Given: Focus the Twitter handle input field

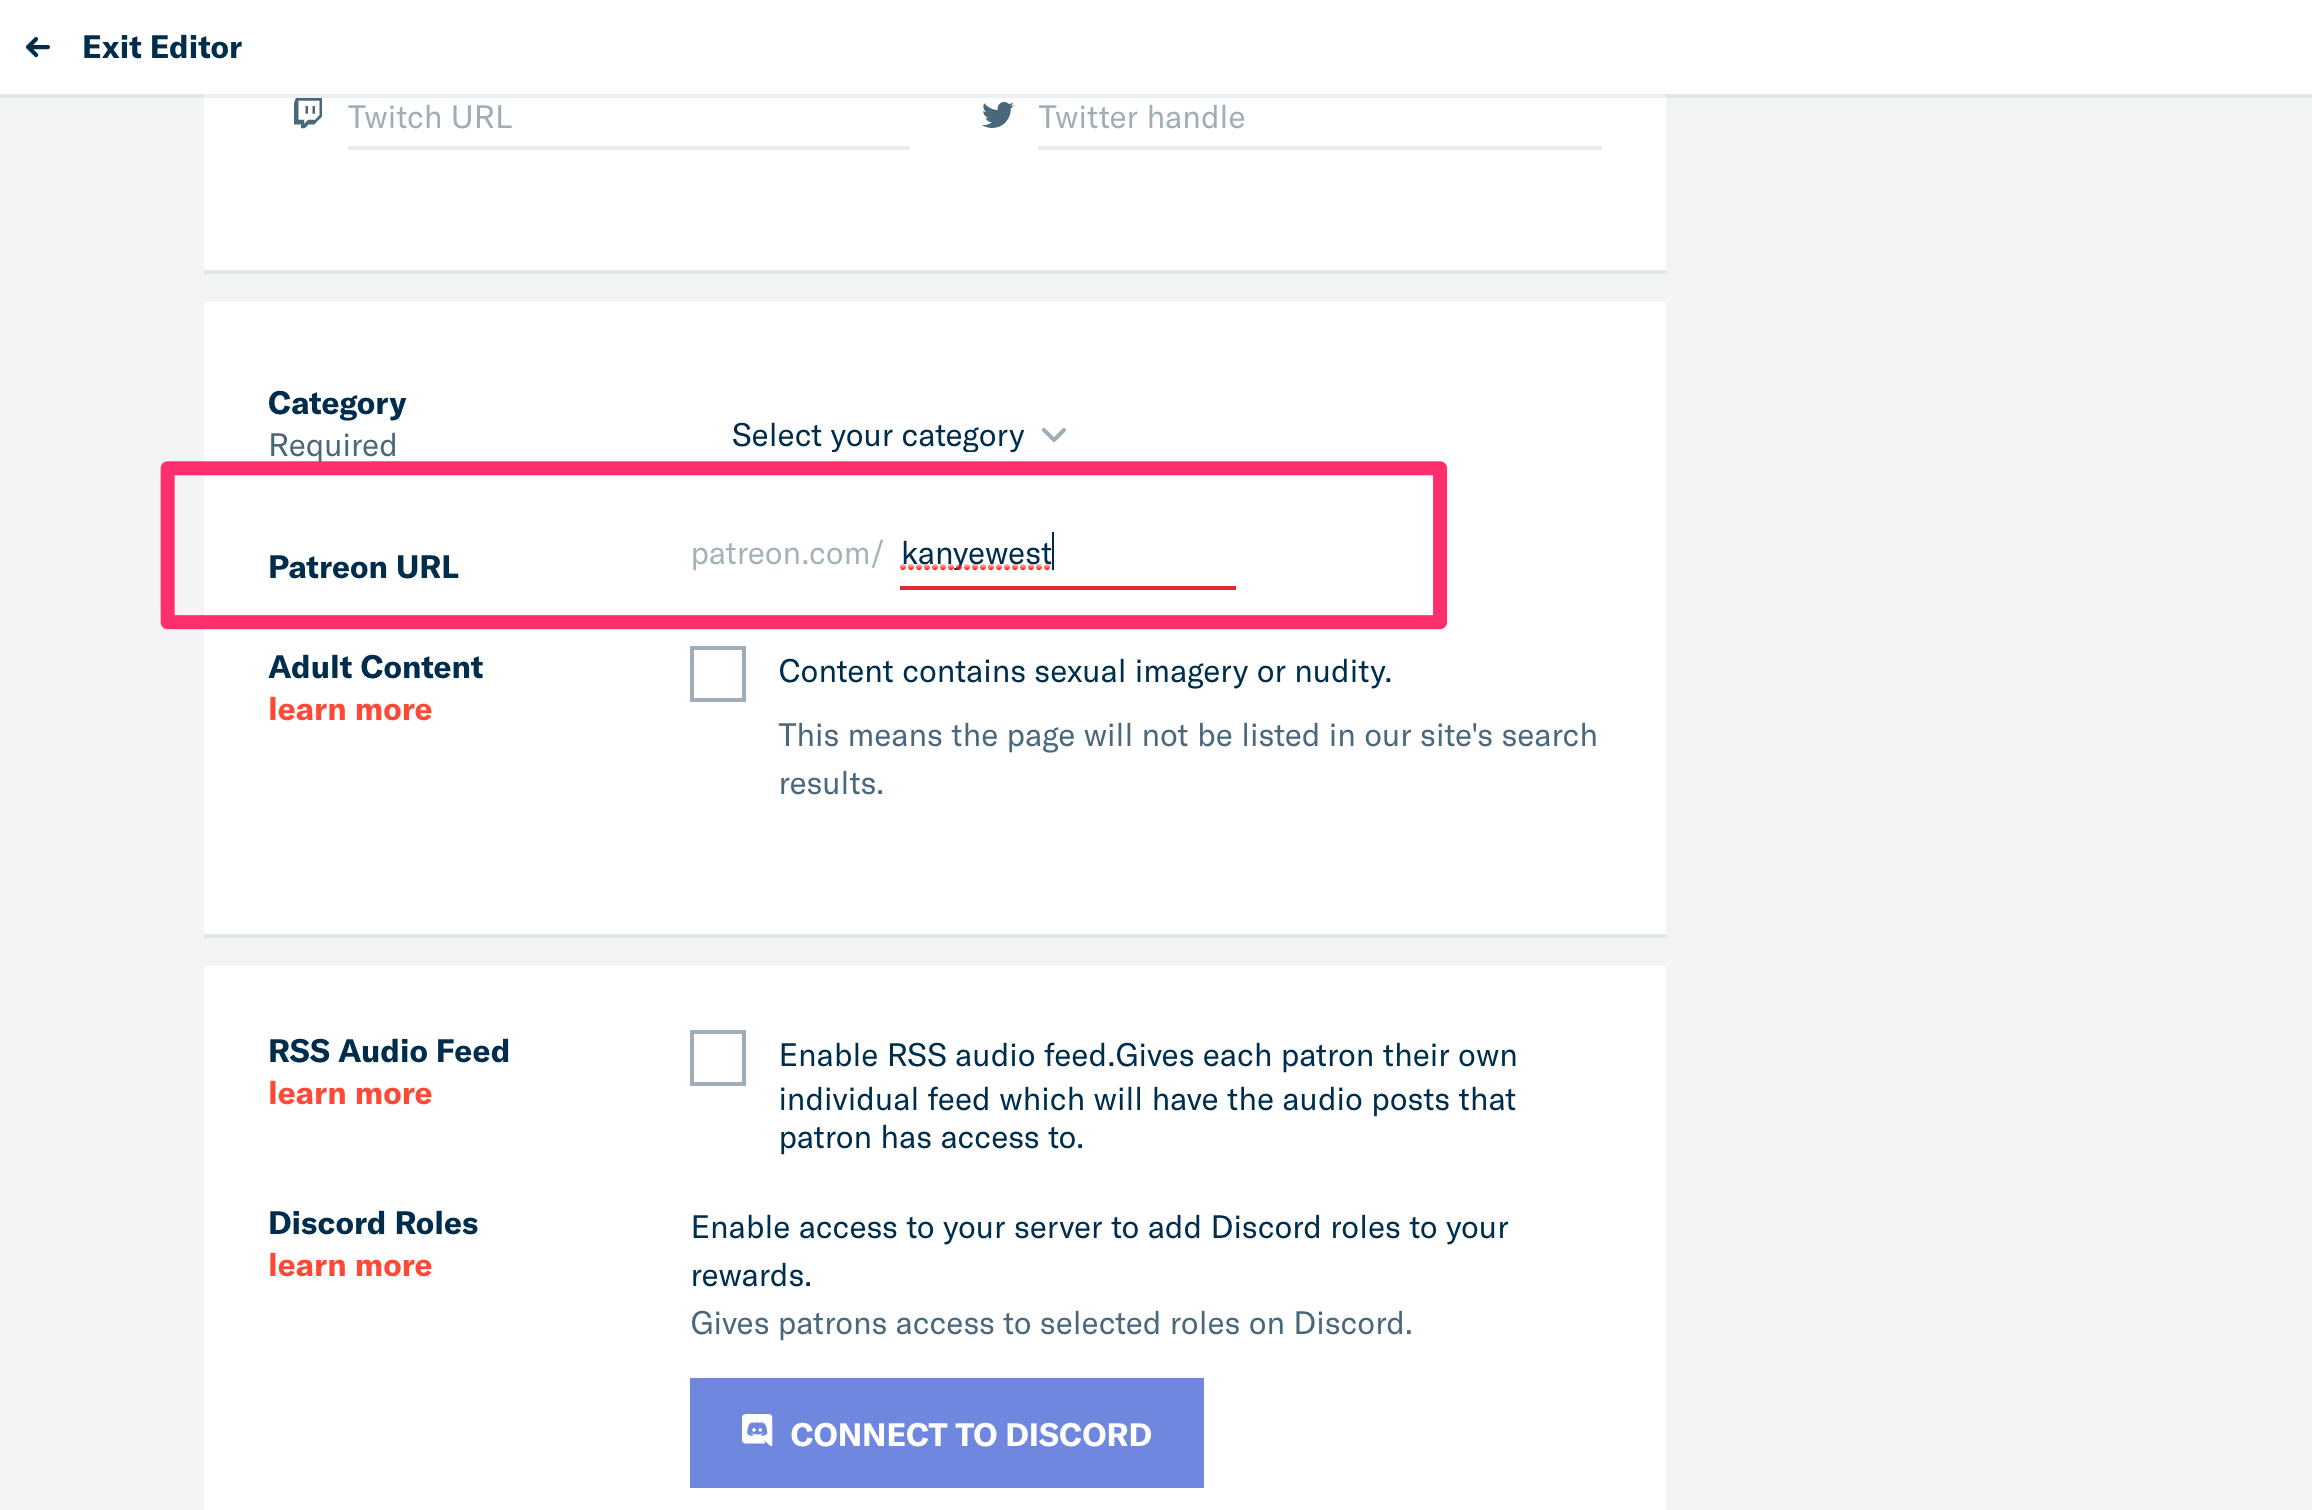Looking at the screenshot, I should pos(1318,118).
